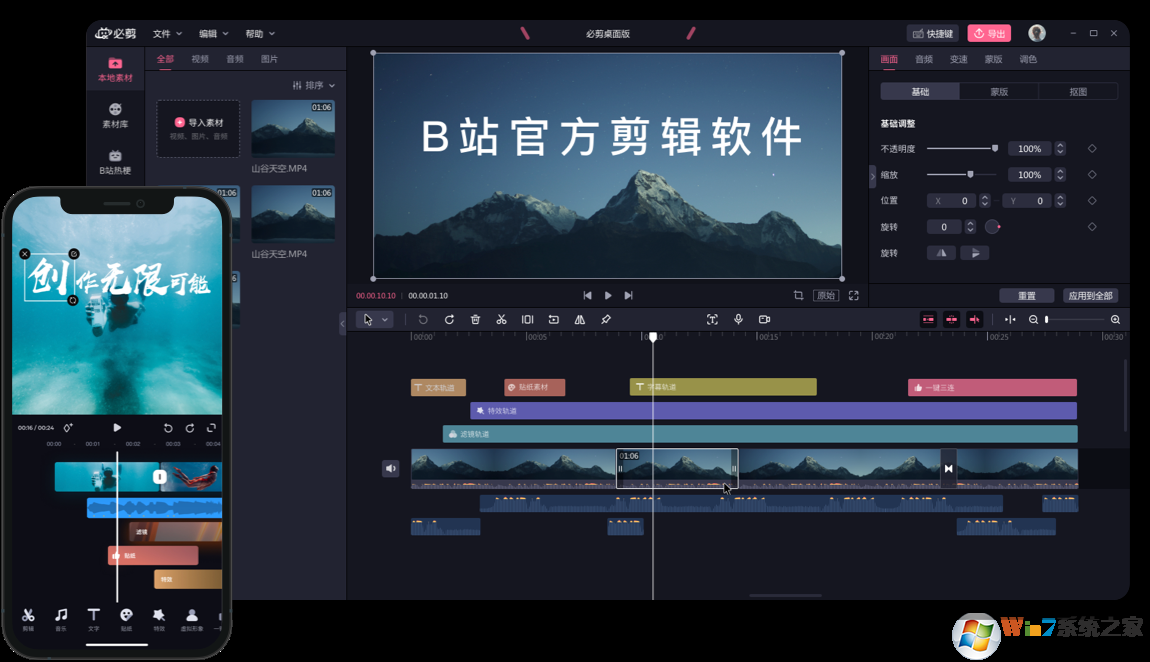1150x662 pixels.
Task: Toggle 位置 position keyframe diamond
Action: tap(1092, 201)
